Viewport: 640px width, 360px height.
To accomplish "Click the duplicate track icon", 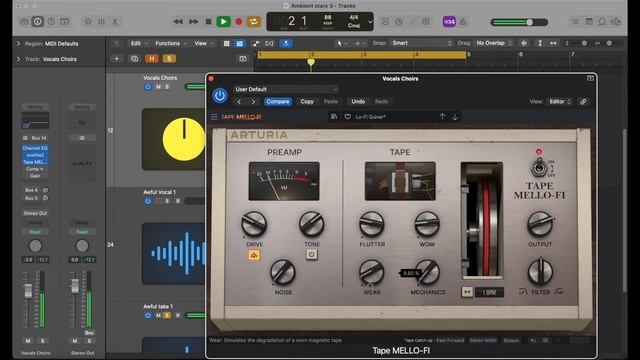I will coord(134,59).
